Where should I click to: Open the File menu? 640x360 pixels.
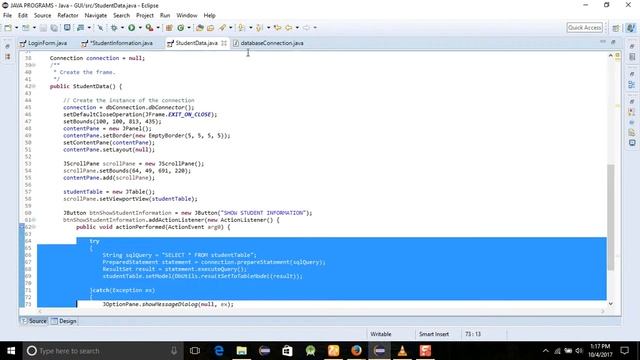(x=7, y=16)
